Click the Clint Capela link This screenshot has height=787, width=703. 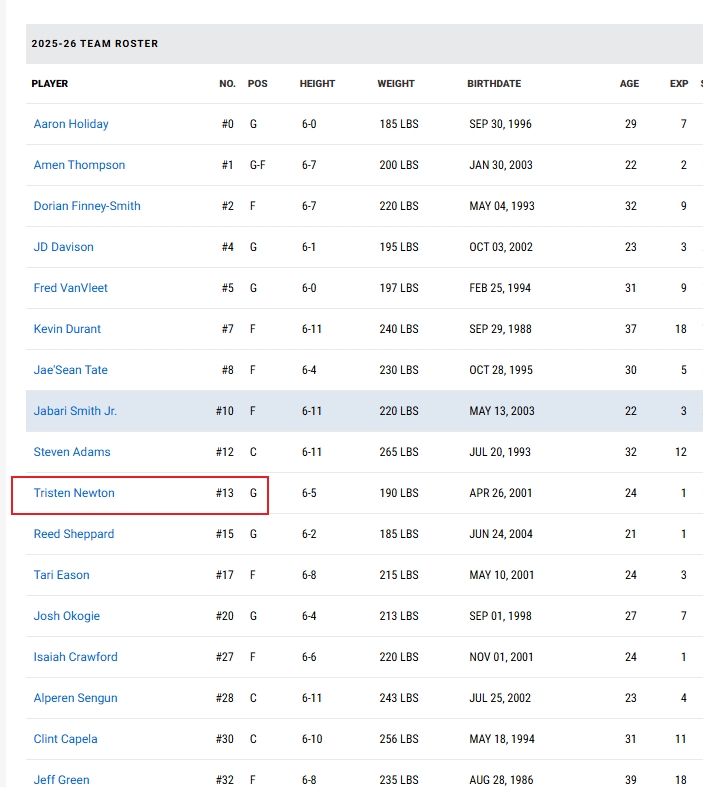tap(66, 739)
